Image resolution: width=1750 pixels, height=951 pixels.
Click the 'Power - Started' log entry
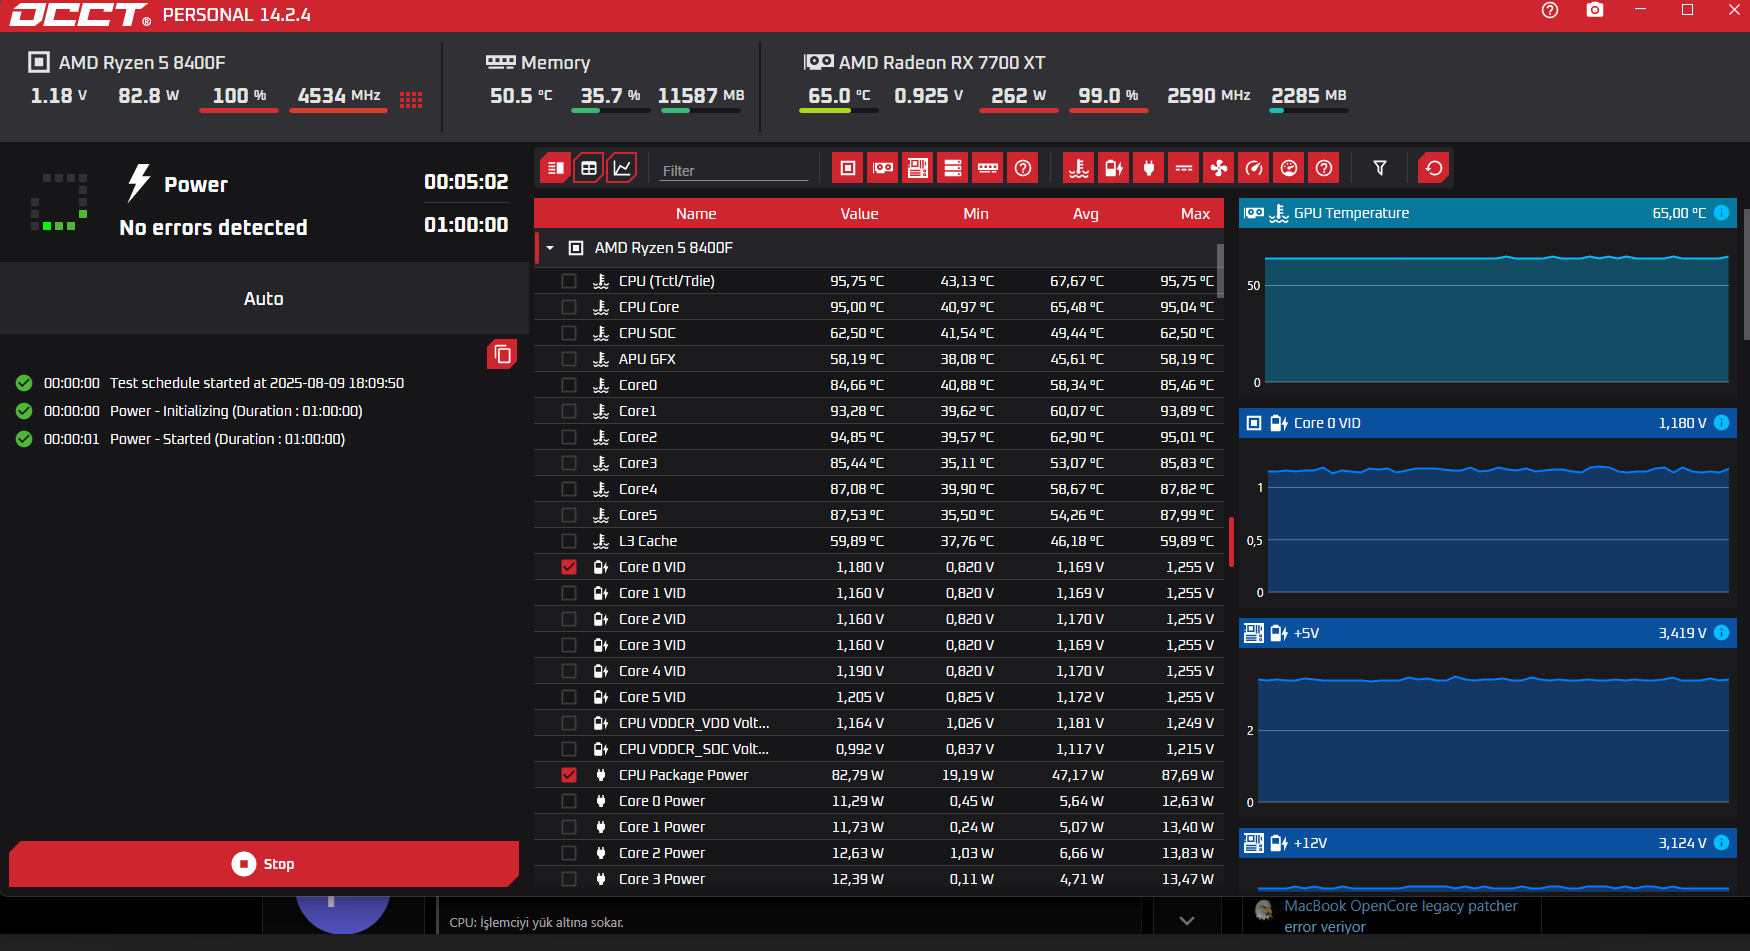tap(227, 439)
